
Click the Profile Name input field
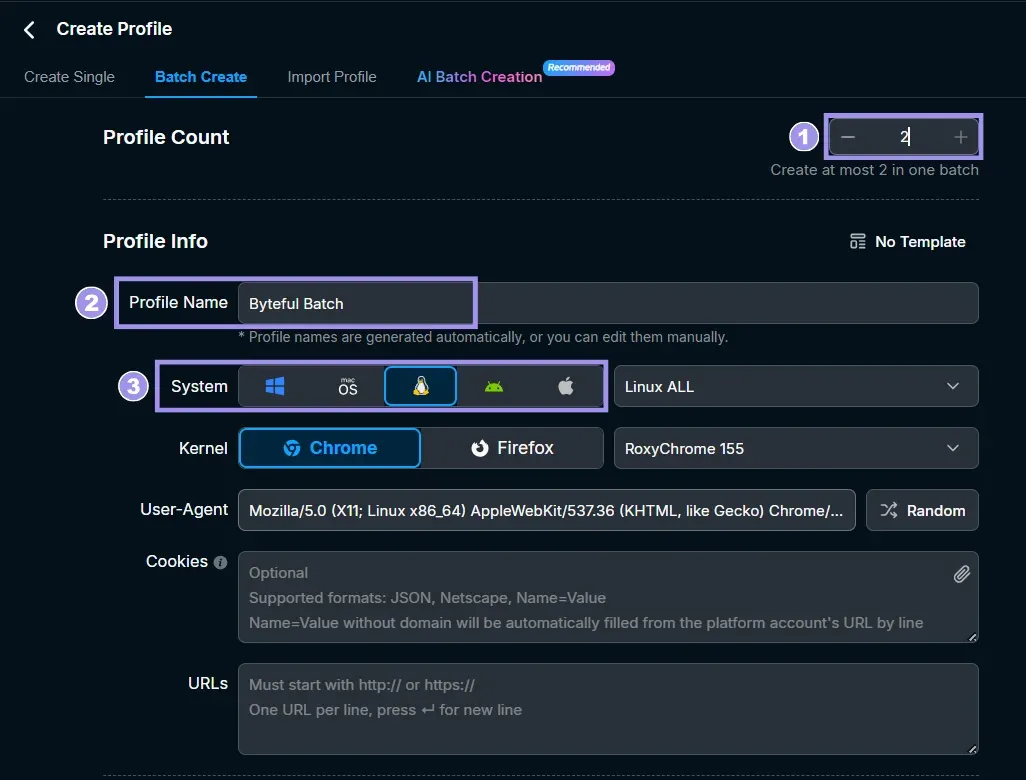pos(608,303)
